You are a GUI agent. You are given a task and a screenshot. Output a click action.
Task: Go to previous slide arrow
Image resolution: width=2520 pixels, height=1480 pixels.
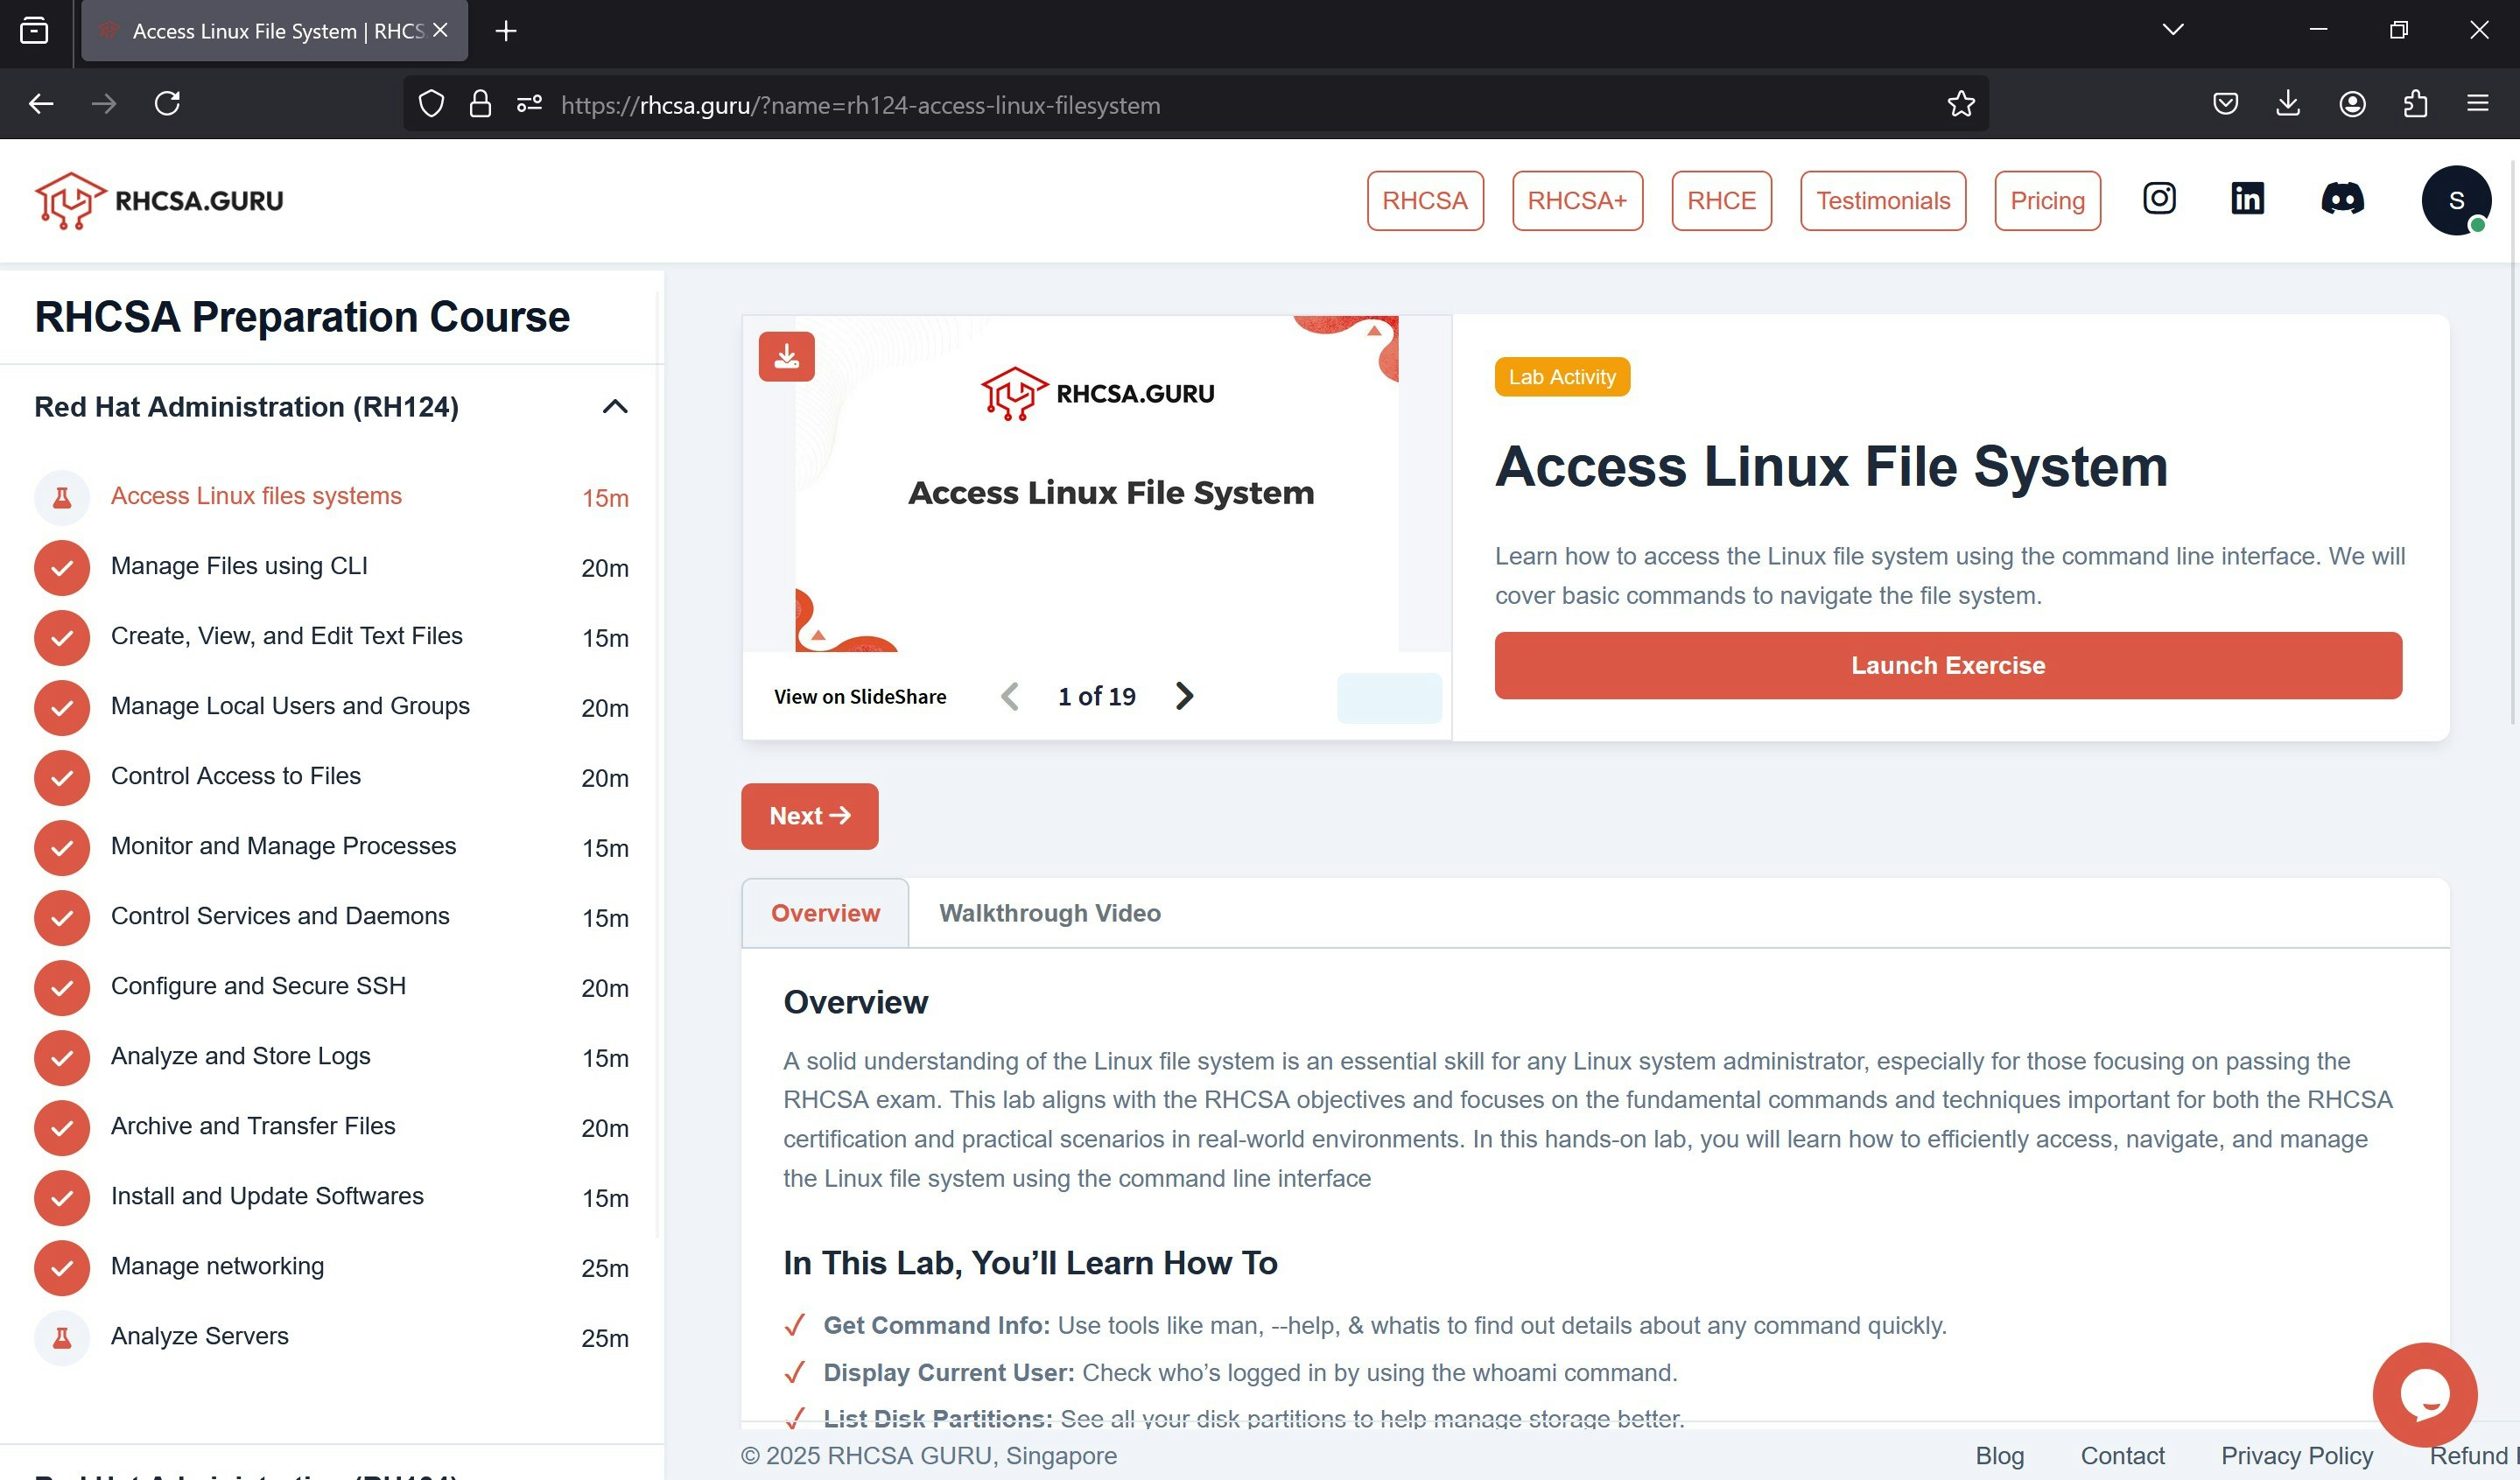(1010, 696)
